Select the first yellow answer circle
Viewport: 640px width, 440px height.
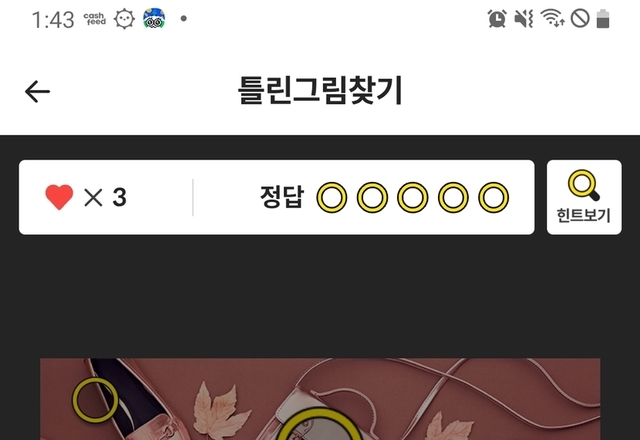(332, 198)
